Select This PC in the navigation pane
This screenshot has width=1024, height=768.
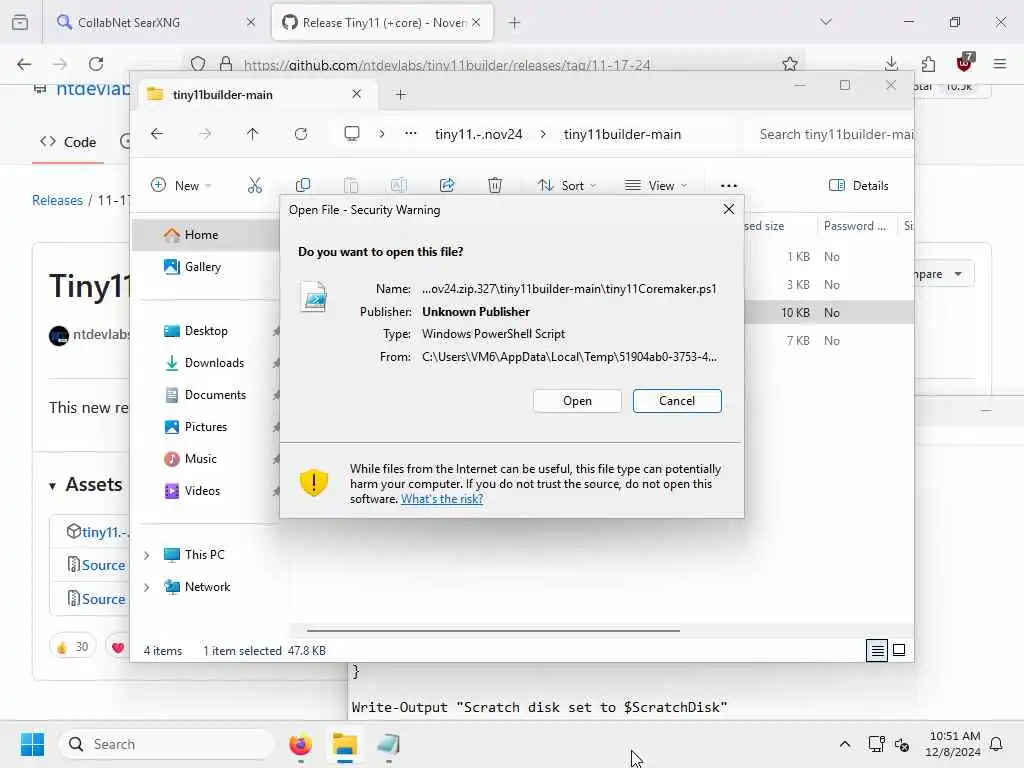click(204, 554)
